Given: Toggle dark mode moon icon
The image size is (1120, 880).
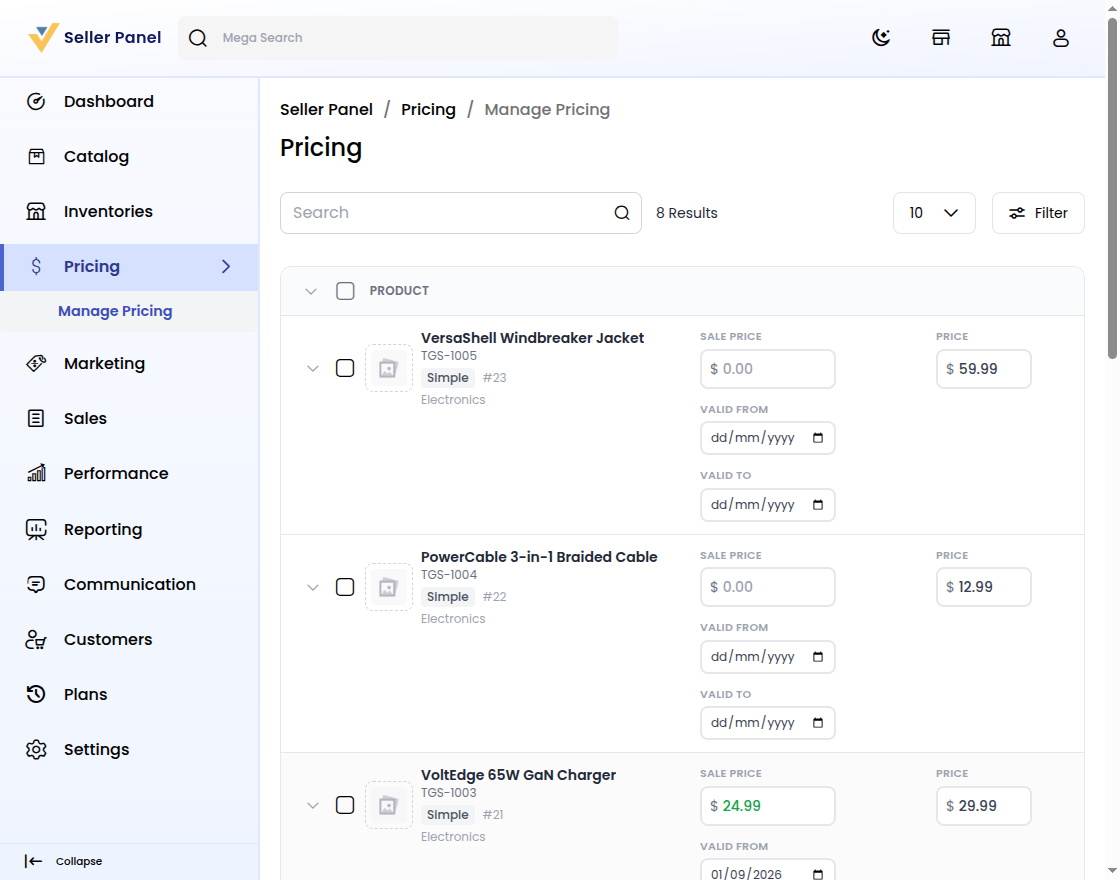Looking at the screenshot, I should point(881,38).
